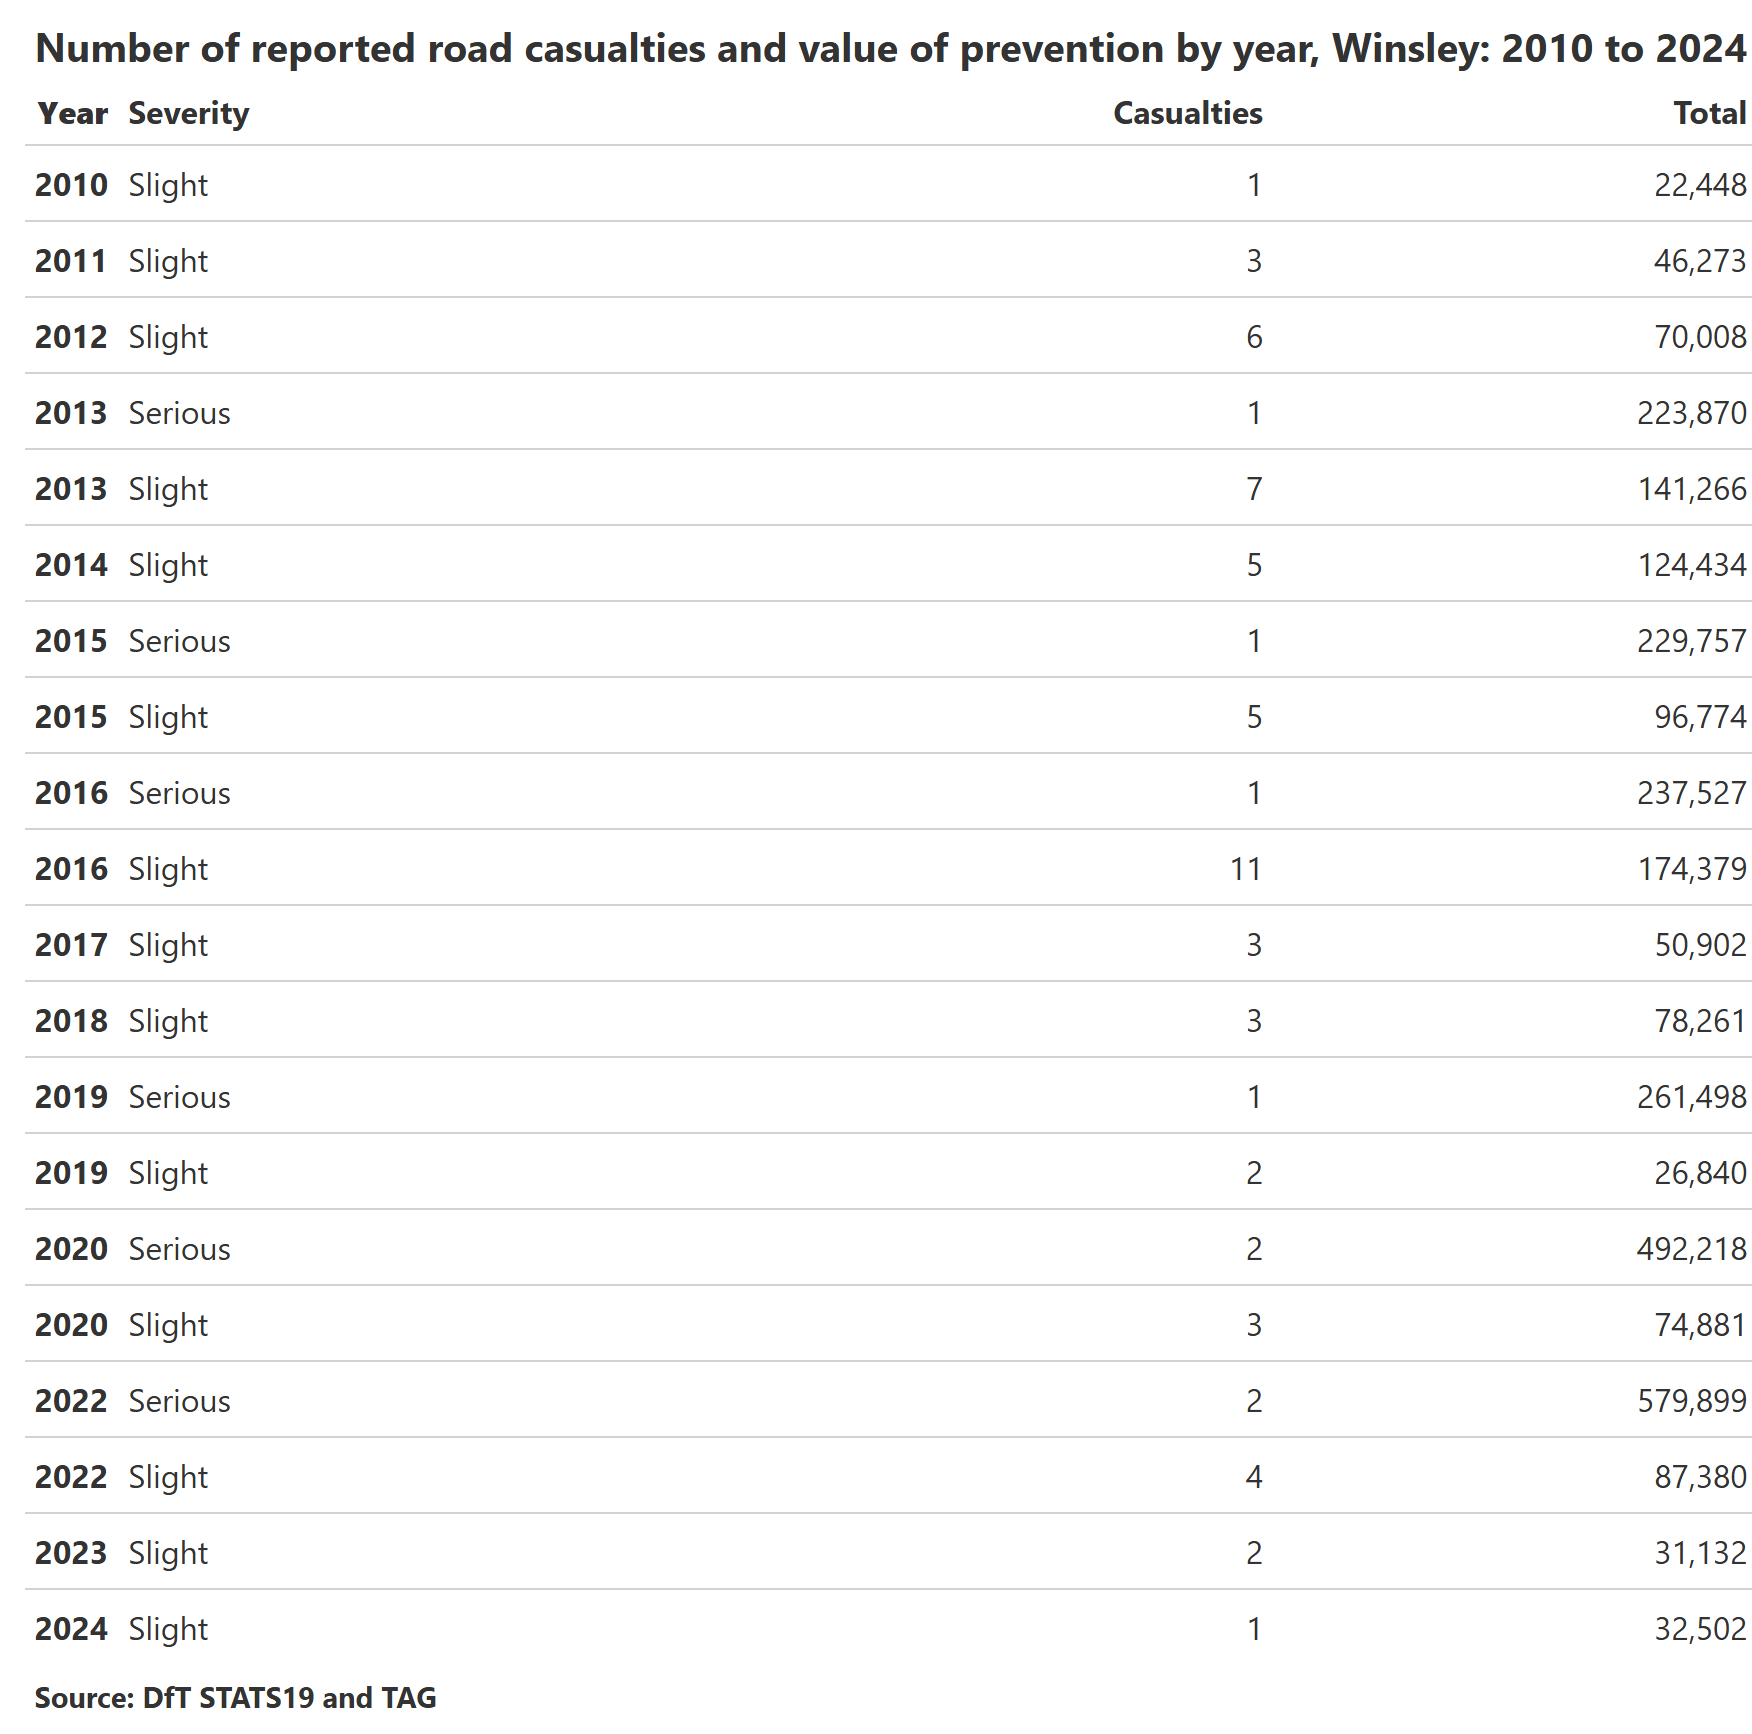
Task: Click the 2010 year cell
Action: point(71,185)
